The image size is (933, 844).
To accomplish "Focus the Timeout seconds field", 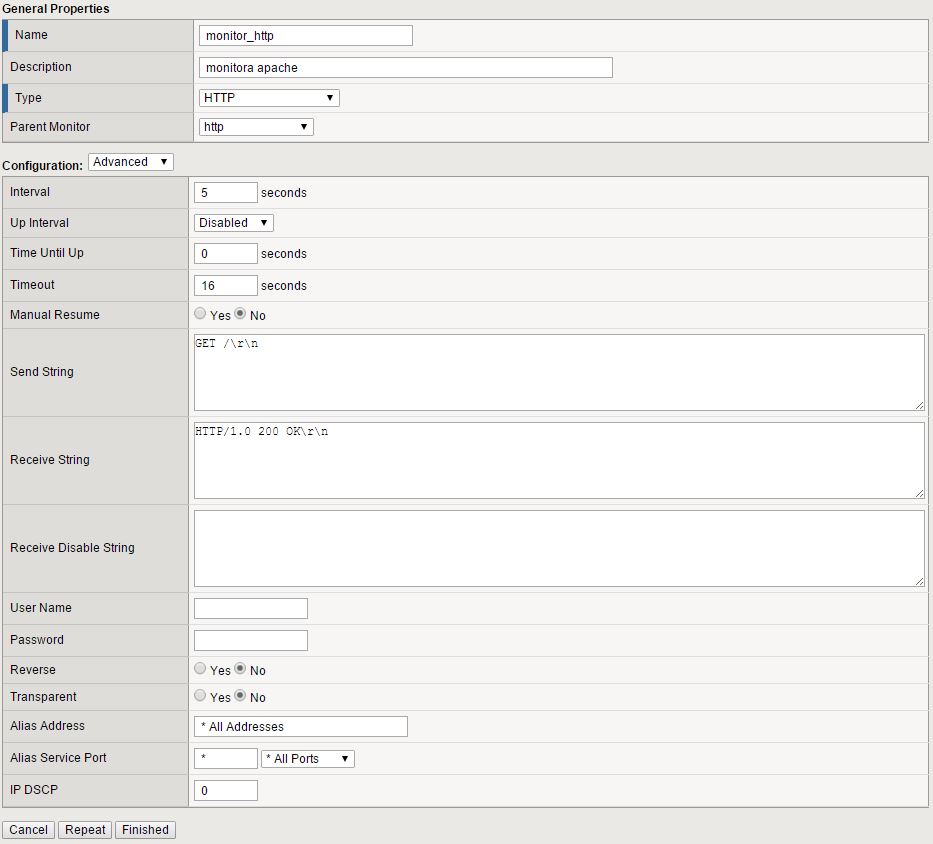I will coord(225,286).
